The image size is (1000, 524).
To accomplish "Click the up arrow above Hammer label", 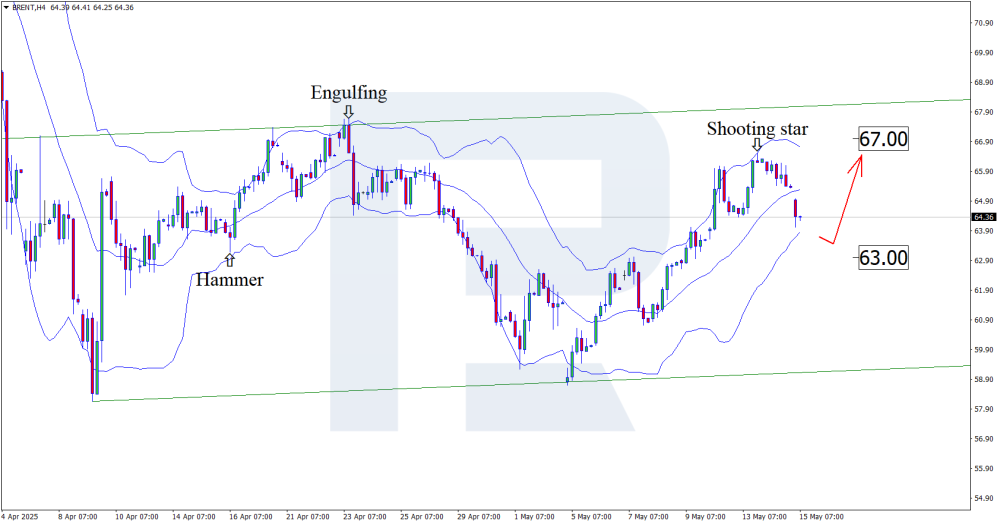I will (x=230, y=260).
